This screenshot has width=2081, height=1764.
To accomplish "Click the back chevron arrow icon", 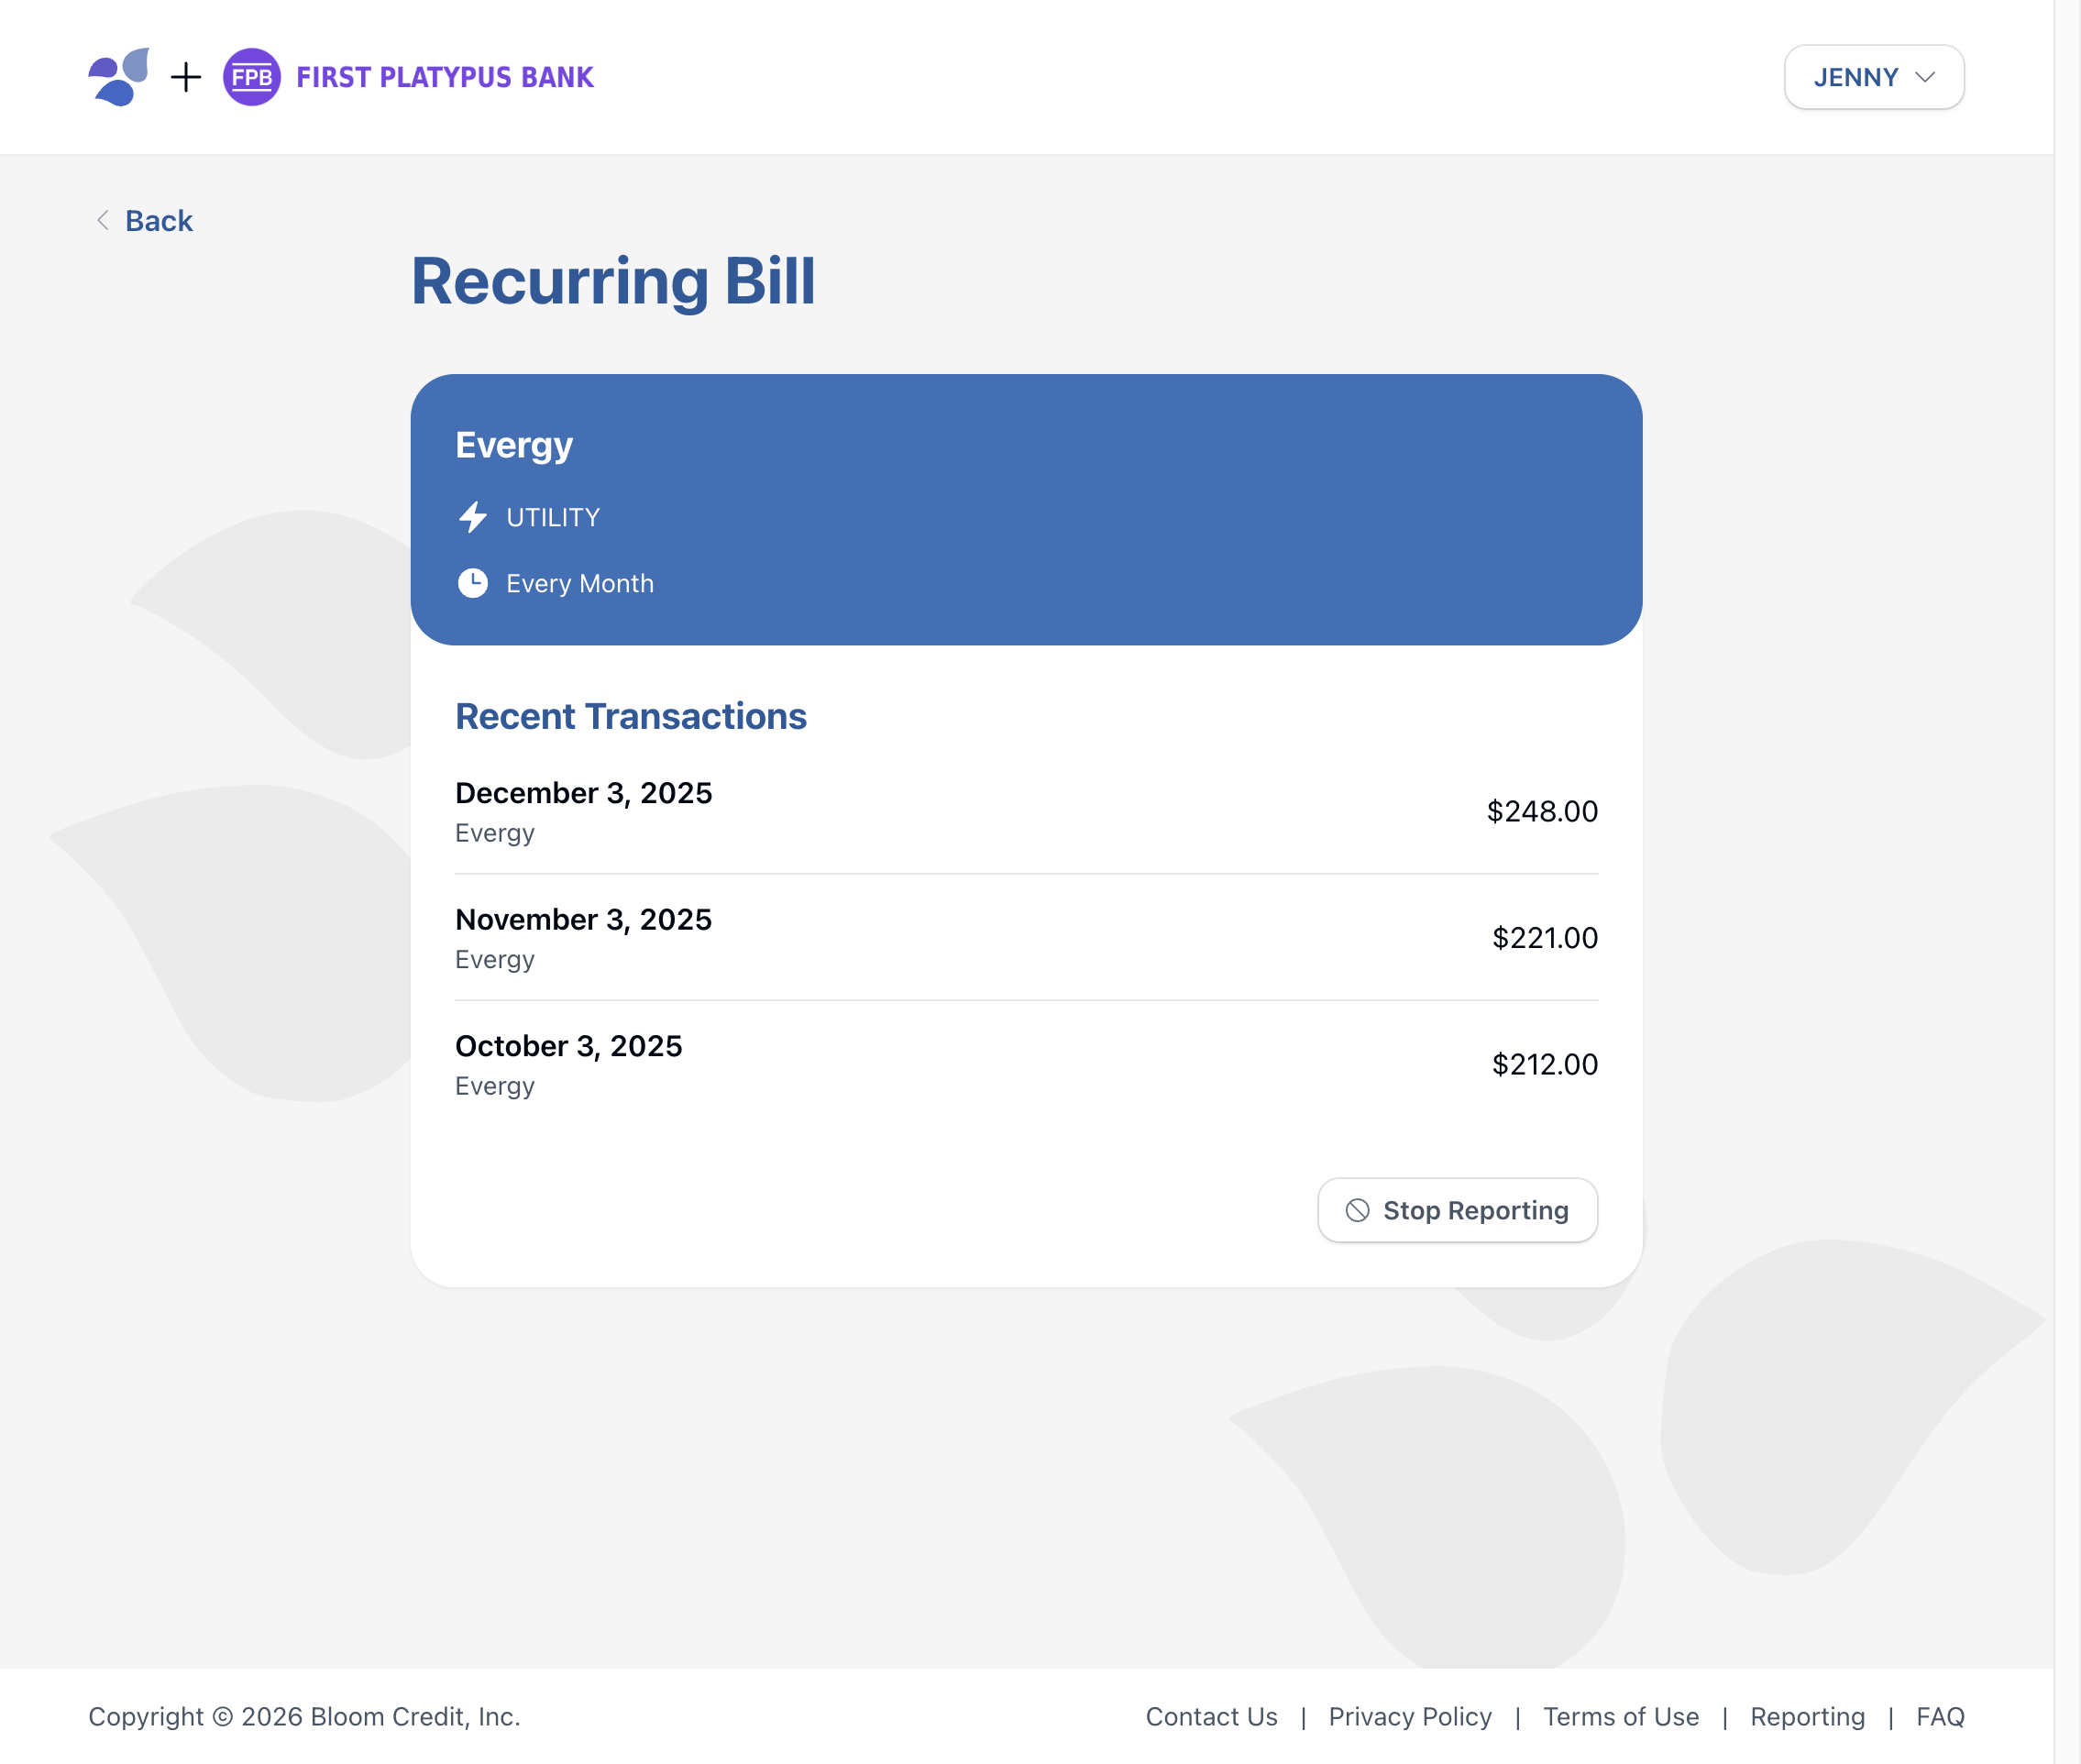I will 102,220.
